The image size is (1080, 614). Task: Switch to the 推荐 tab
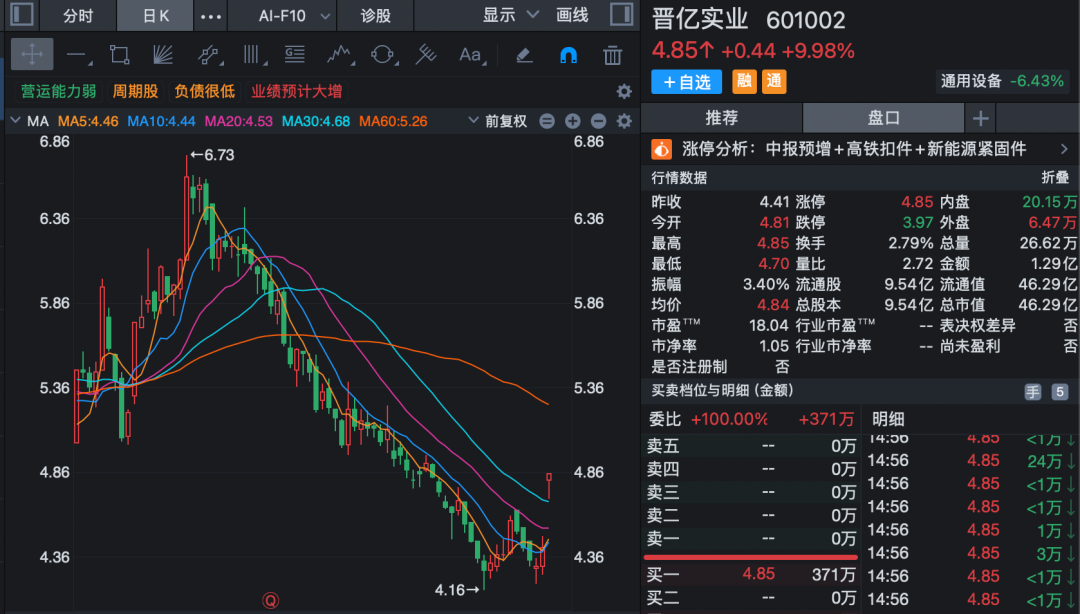point(722,118)
